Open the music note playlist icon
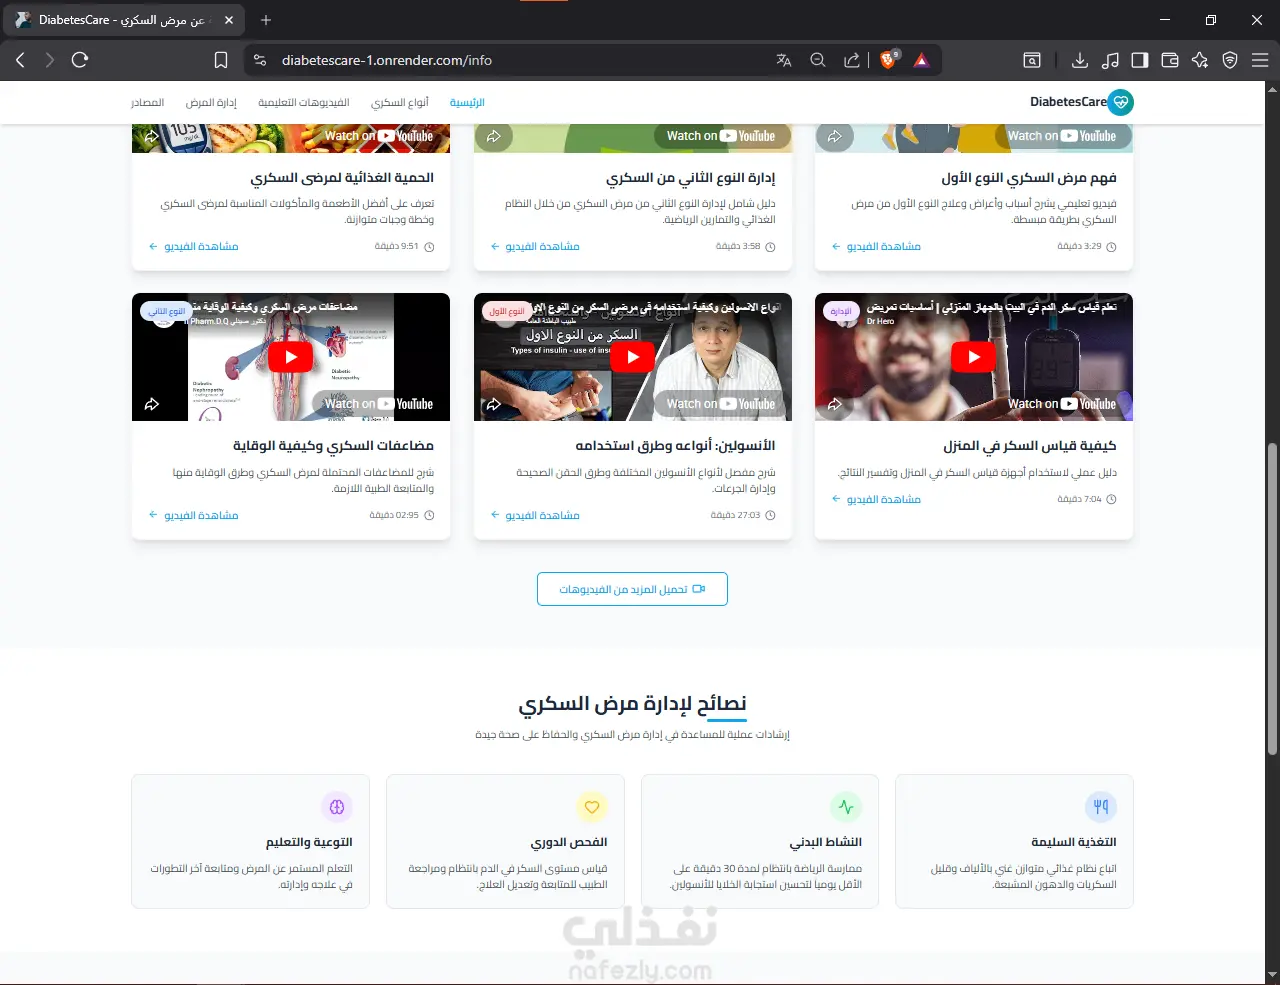The width and height of the screenshot is (1280, 985). coord(1110,60)
